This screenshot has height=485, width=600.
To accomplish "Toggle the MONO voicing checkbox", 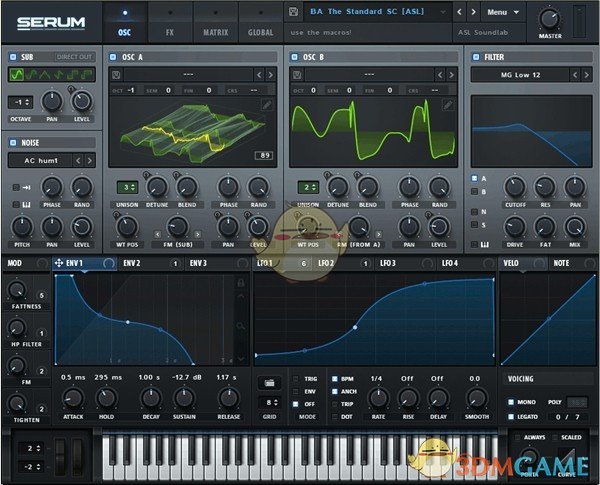I will [511, 402].
